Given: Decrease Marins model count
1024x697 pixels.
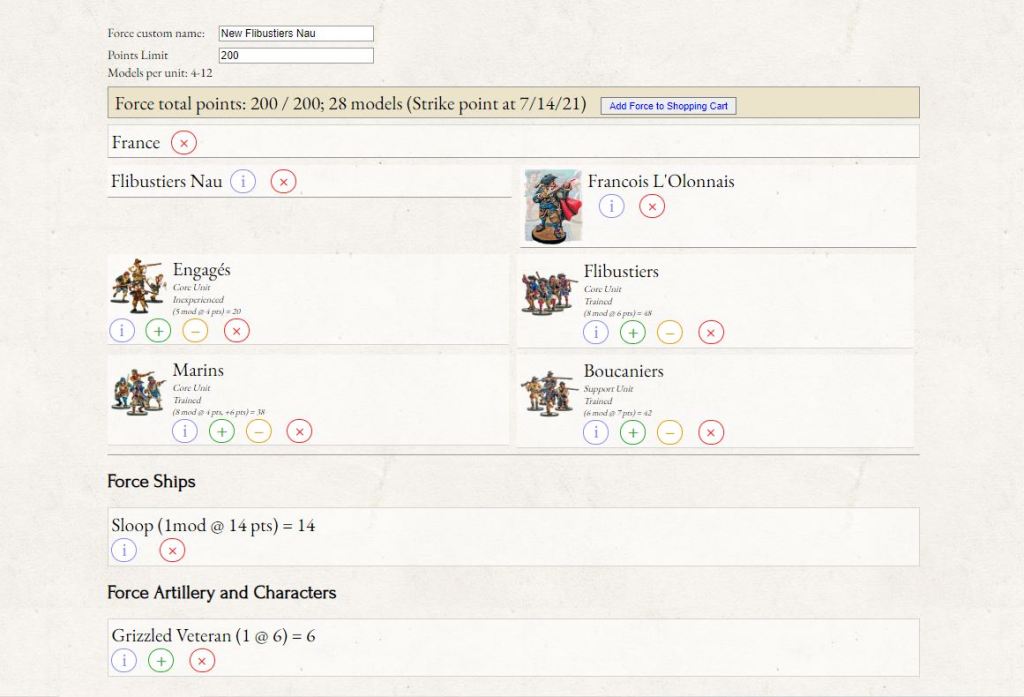Looking at the screenshot, I should (258, 431).
